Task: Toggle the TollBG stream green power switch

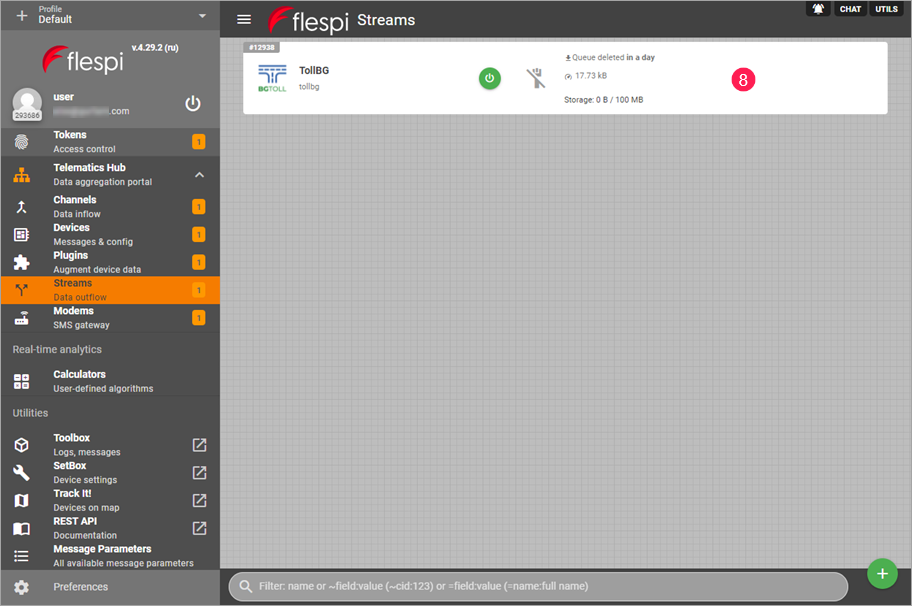Action: point(489,79)
